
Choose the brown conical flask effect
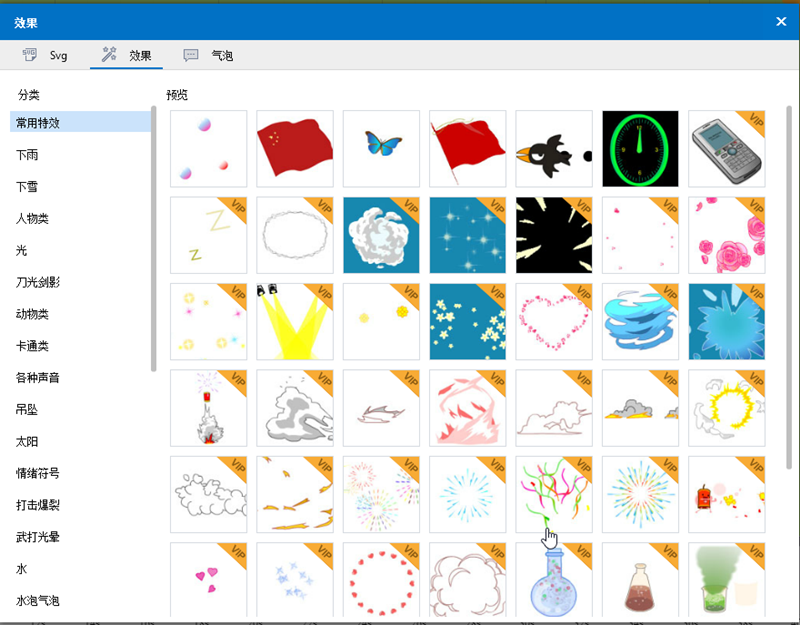pyautogui.click(x=640, y=580)
